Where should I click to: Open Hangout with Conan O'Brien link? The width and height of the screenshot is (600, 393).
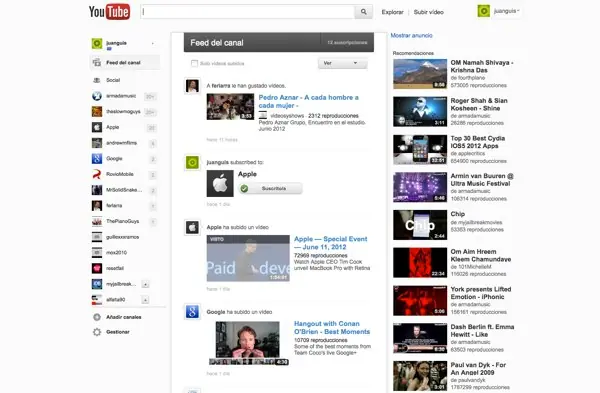(332, 328)
